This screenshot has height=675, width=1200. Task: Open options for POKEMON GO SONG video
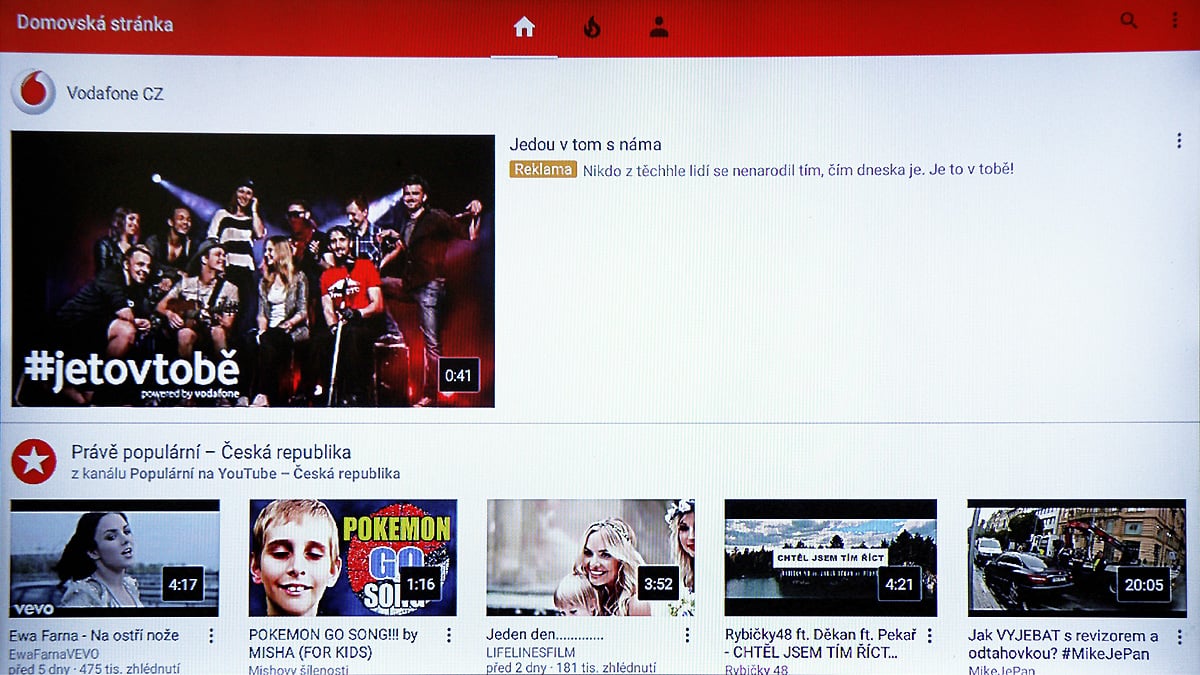pos(449,636)
